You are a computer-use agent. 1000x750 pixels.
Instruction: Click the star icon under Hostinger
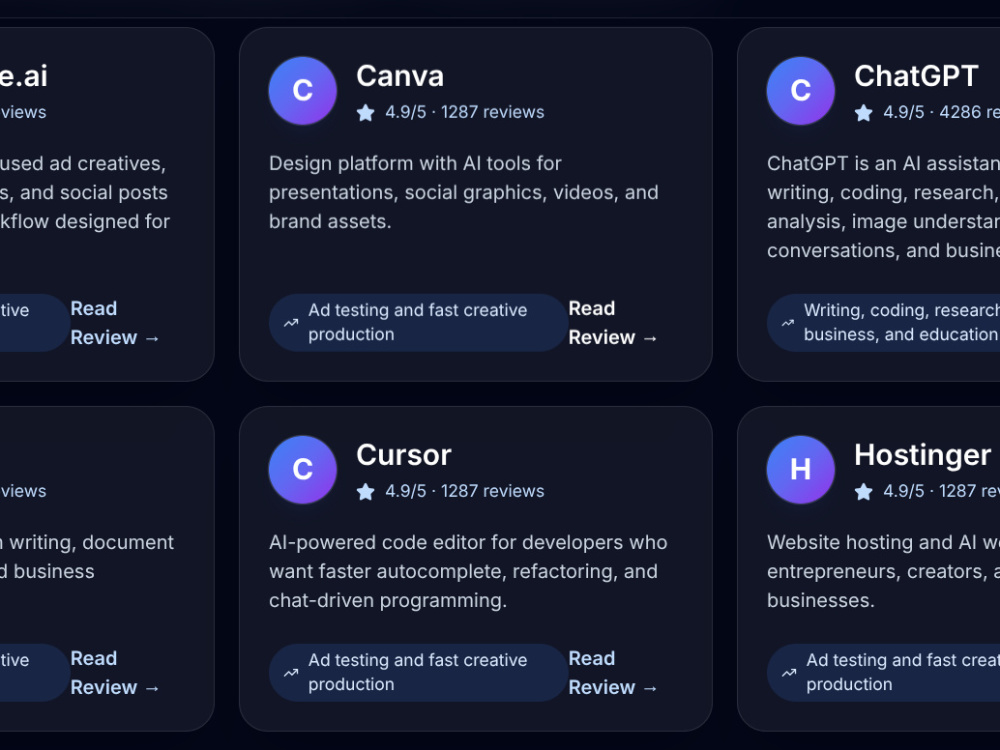(x=864, y=492)
